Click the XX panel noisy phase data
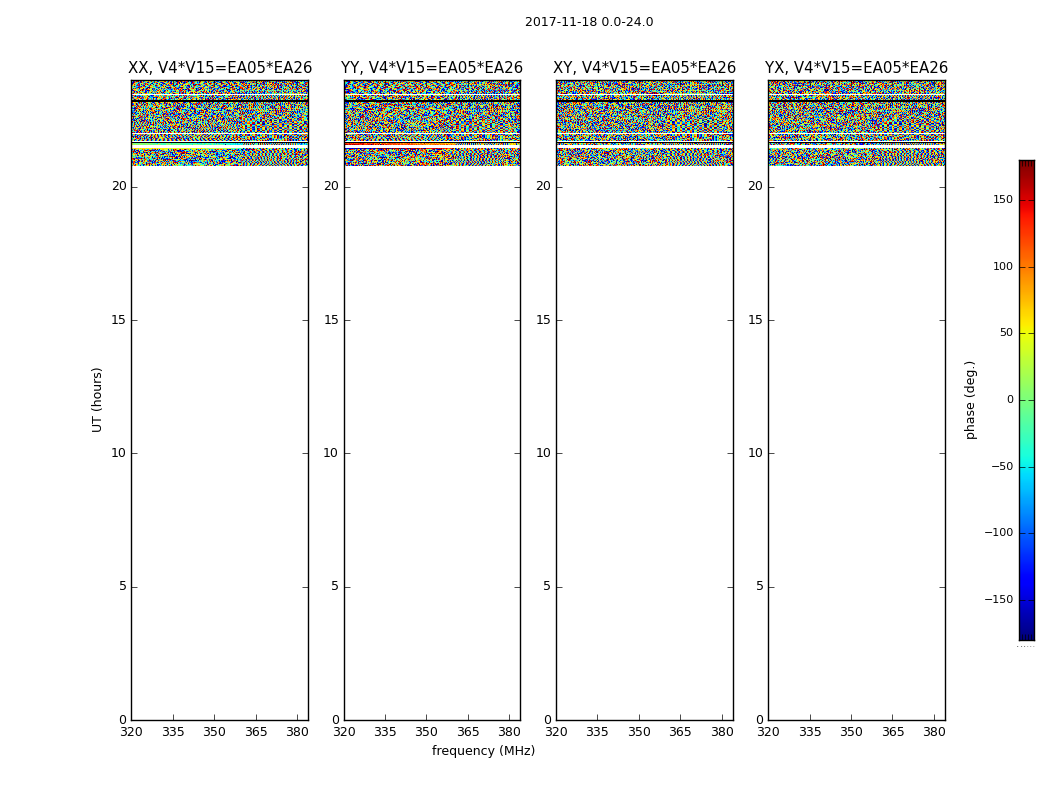Viewport: 1050px width, 800px height. (x=220, y=123)
